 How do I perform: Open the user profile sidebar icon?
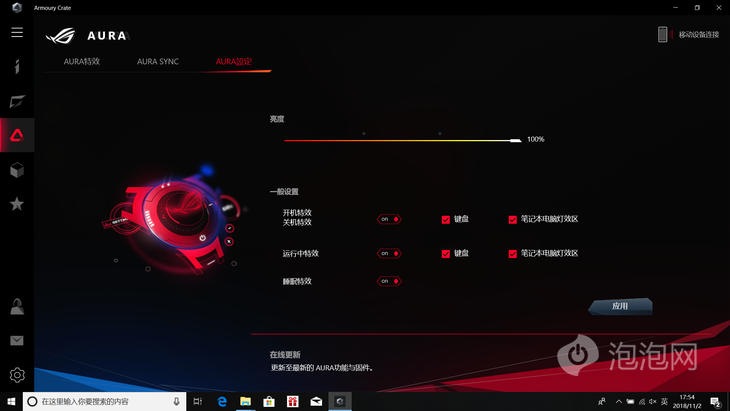pyautogui.click(x=17, y=306)
